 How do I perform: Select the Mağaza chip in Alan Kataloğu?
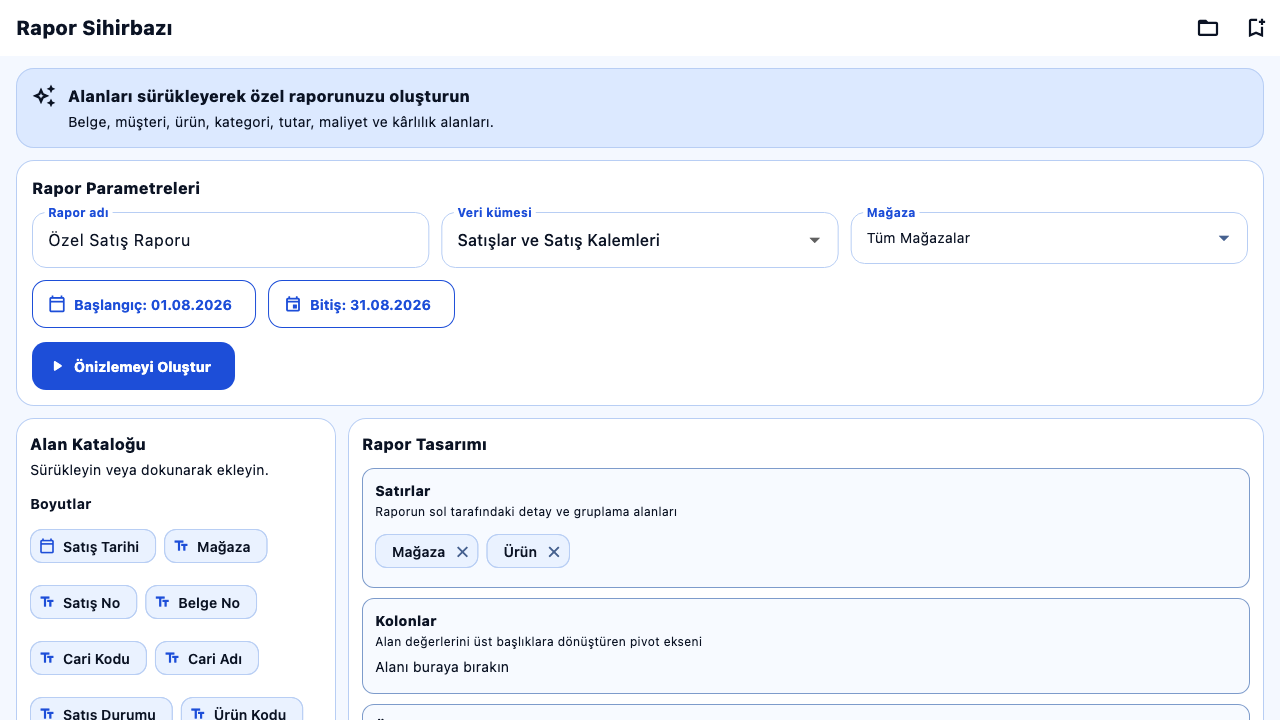click(215, 546)
